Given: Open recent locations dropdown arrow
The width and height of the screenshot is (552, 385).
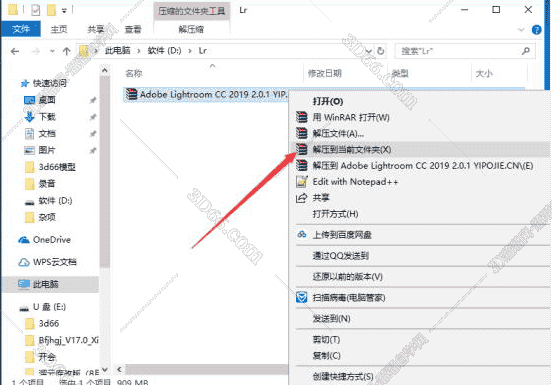Looking at the screenshot, I should [x=52, y=51].
